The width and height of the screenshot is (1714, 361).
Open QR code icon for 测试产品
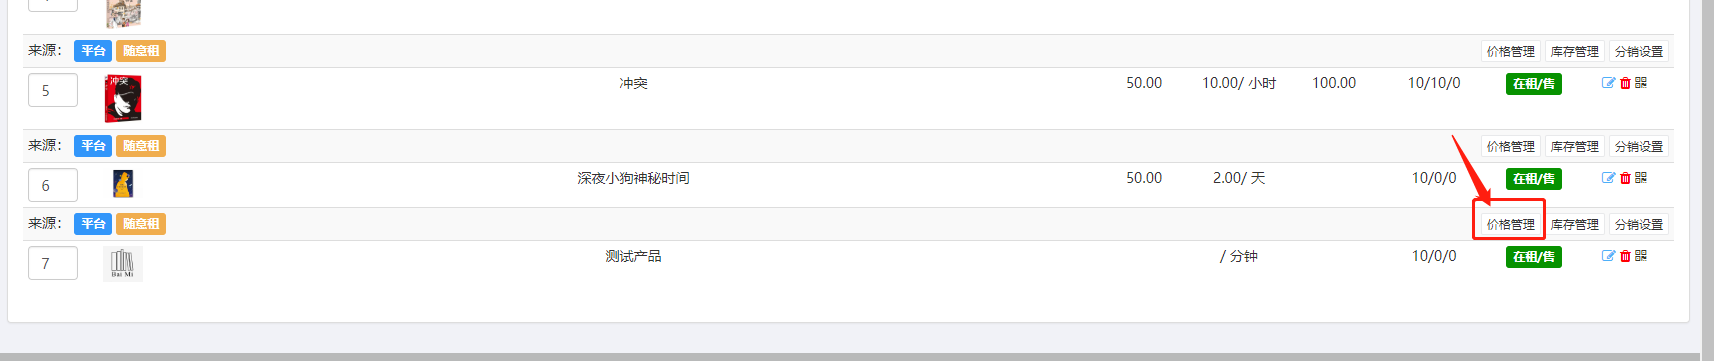click(x=1641, y=256)
